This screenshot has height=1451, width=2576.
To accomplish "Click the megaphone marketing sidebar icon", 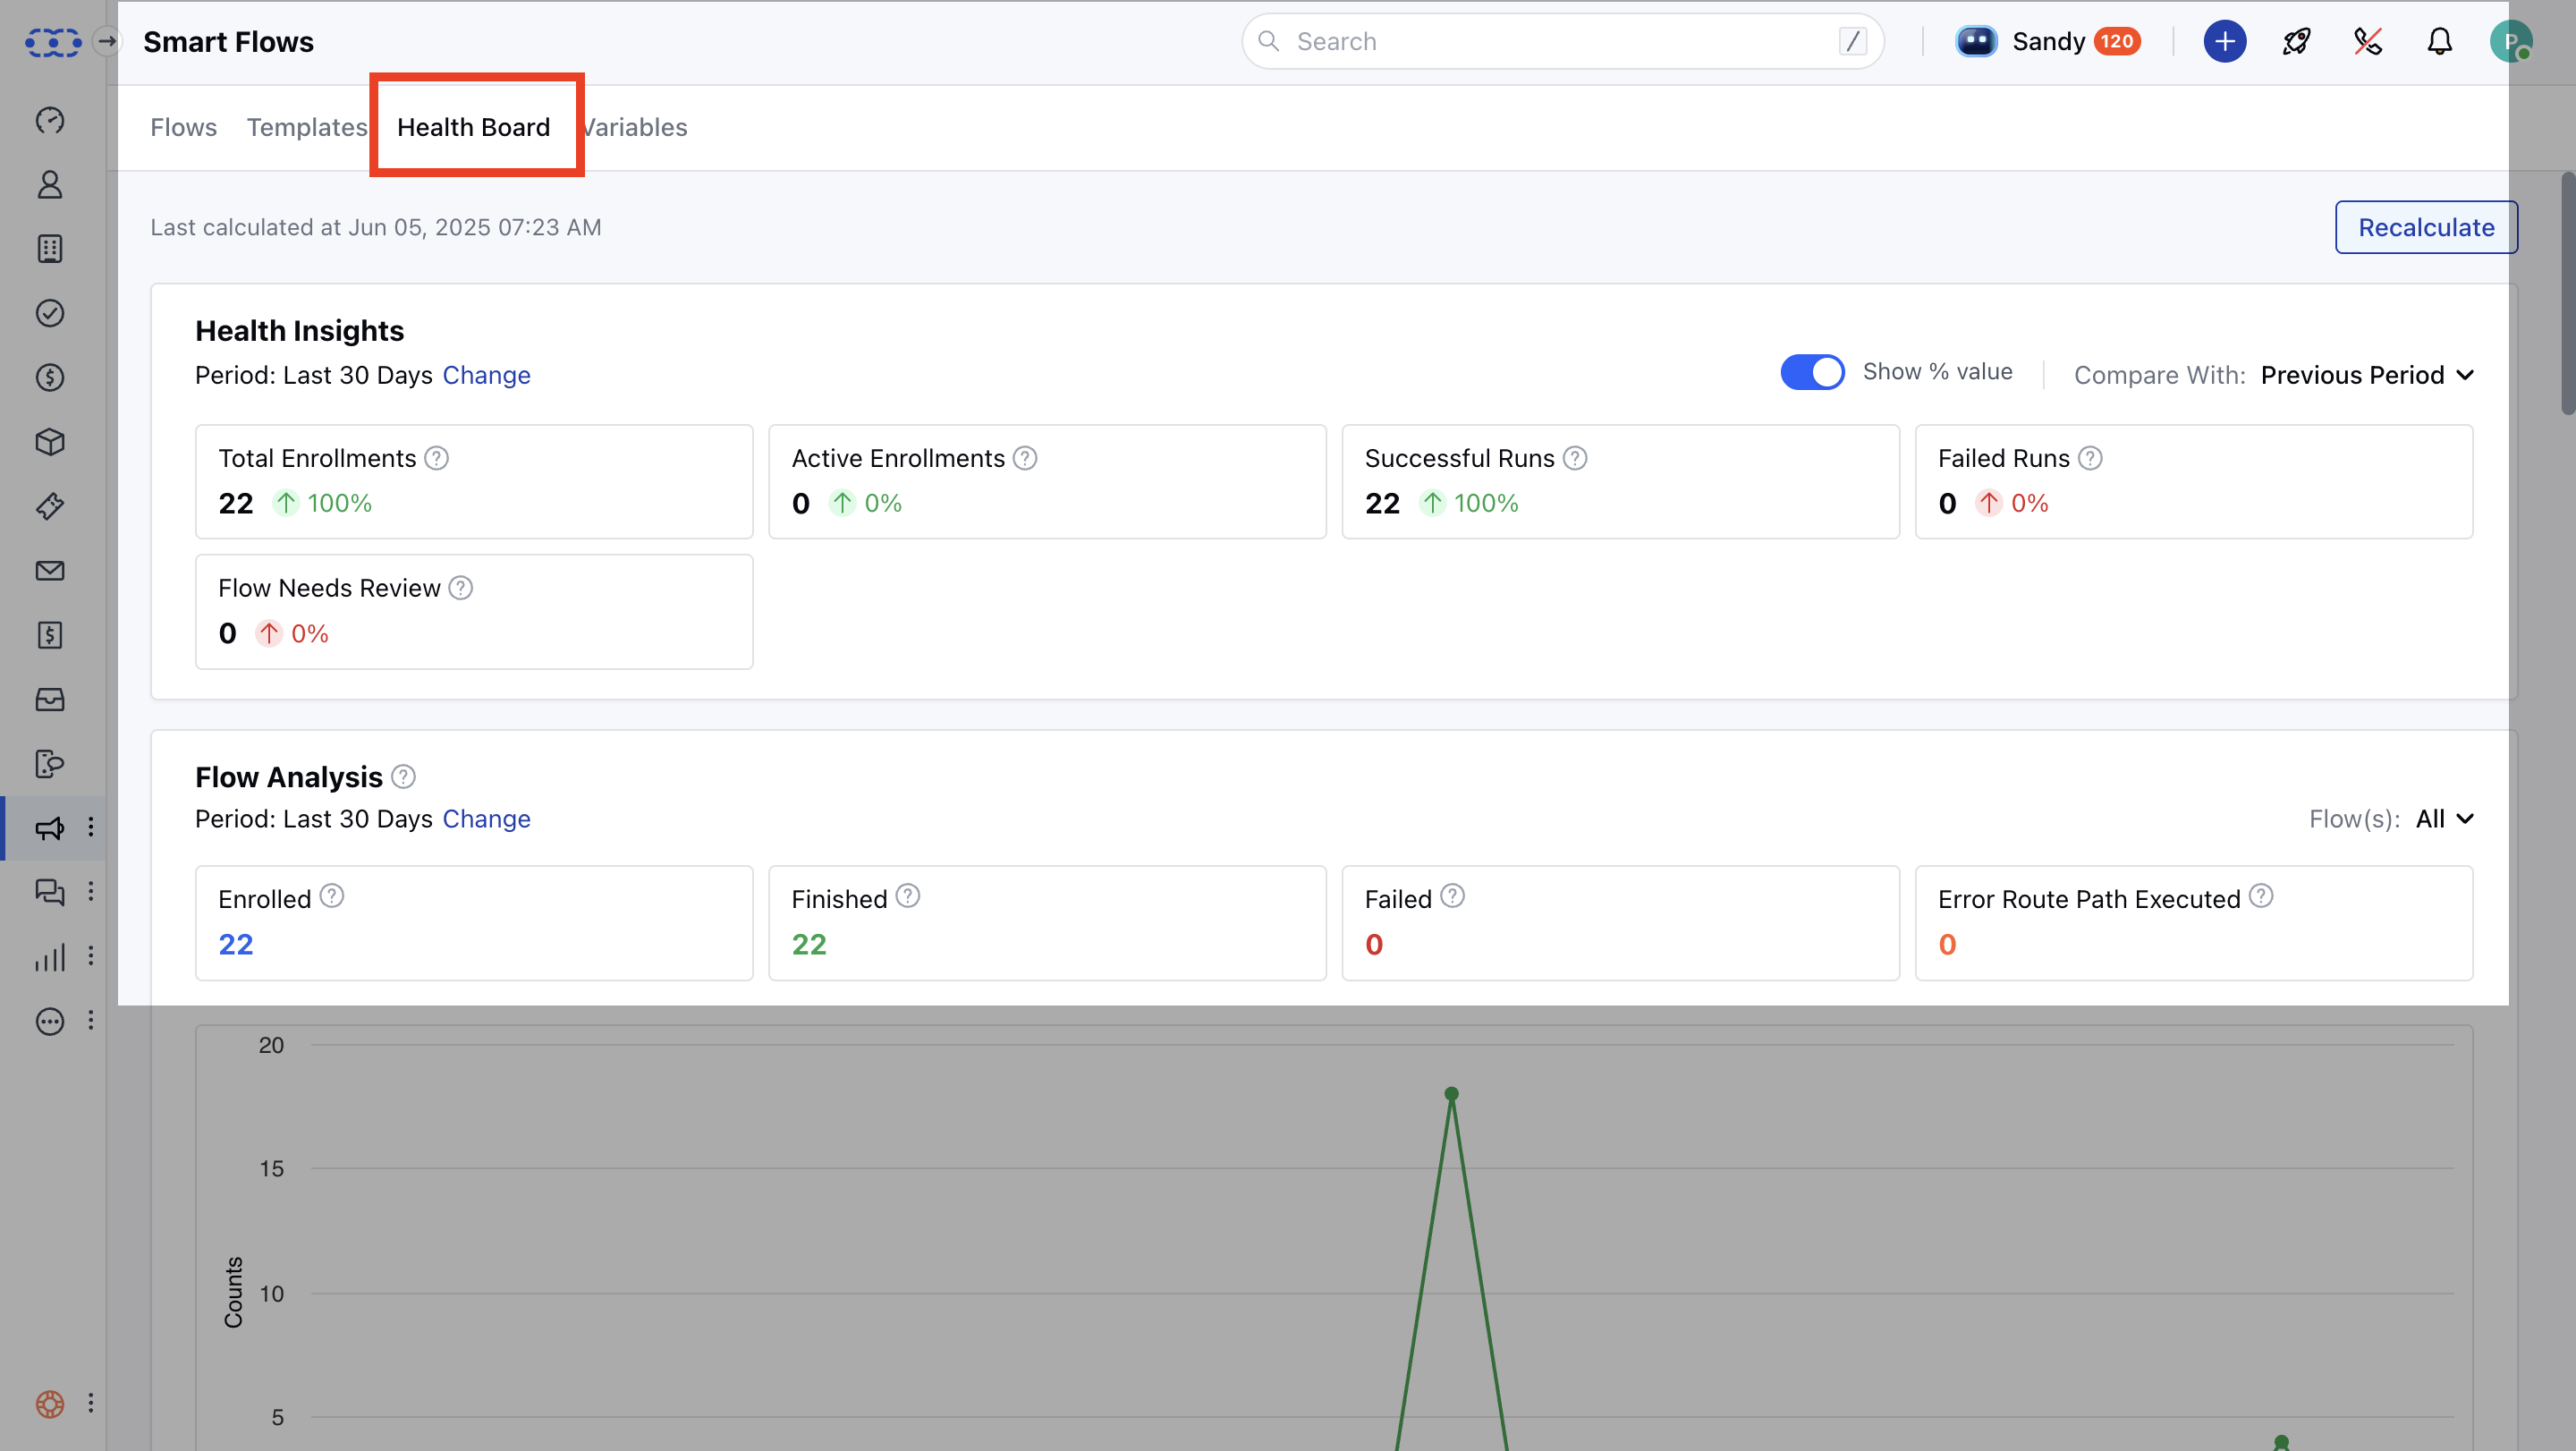I will click(50, 827).
